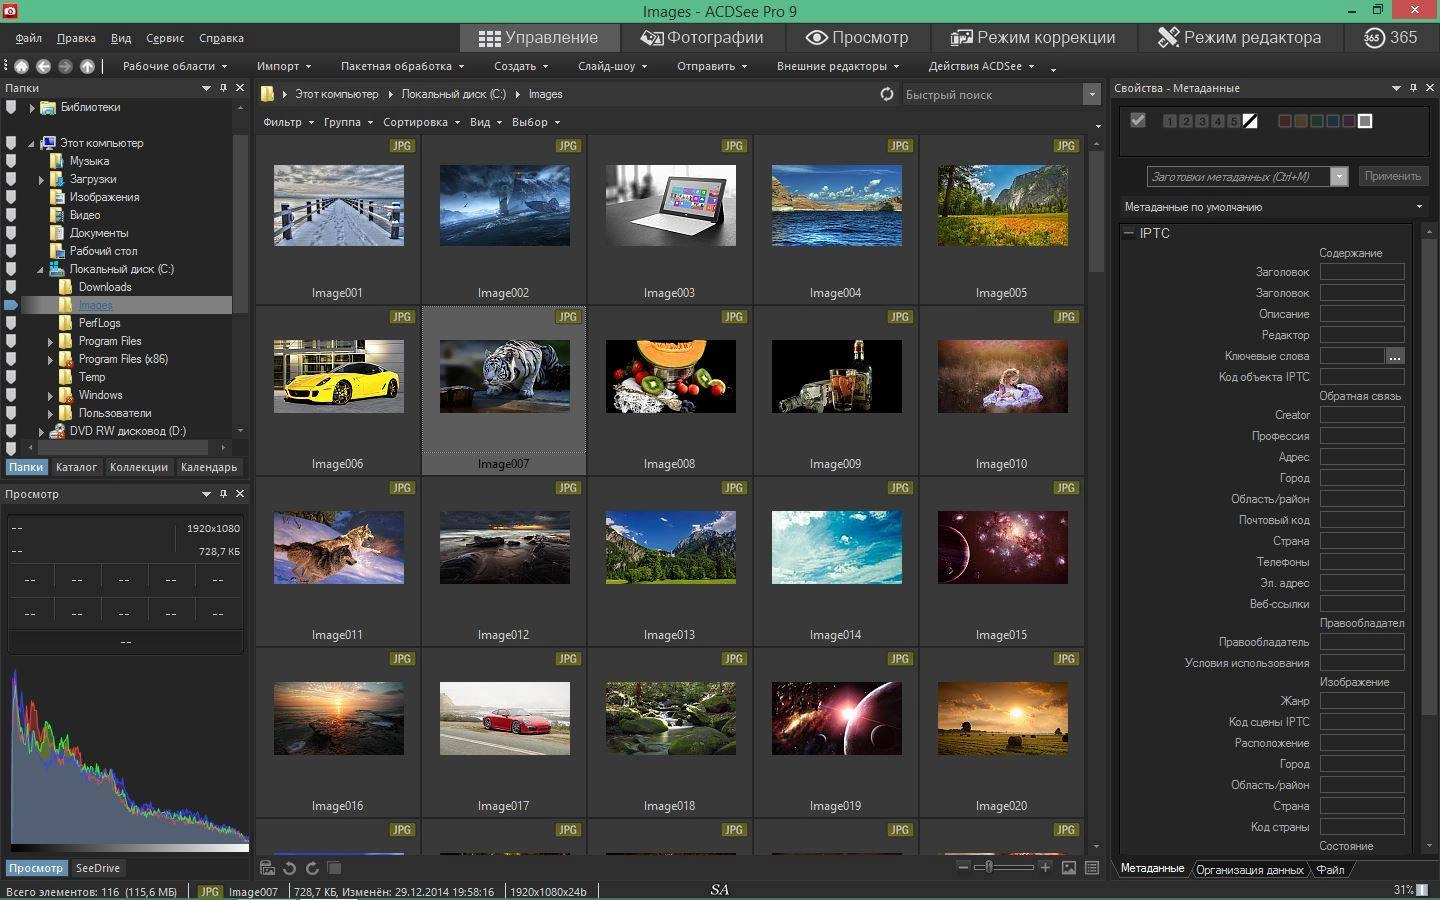
Task: Click the image basket icon in bottom toolbar
Action: click(267, 868)
